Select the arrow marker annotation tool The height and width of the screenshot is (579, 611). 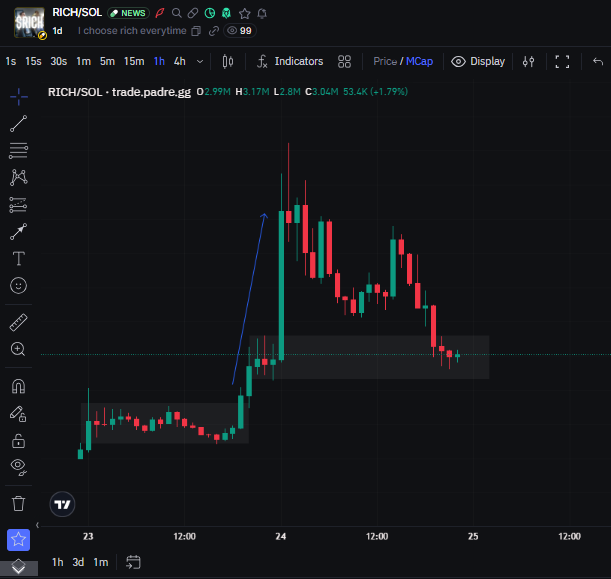[x=18, y=231]
